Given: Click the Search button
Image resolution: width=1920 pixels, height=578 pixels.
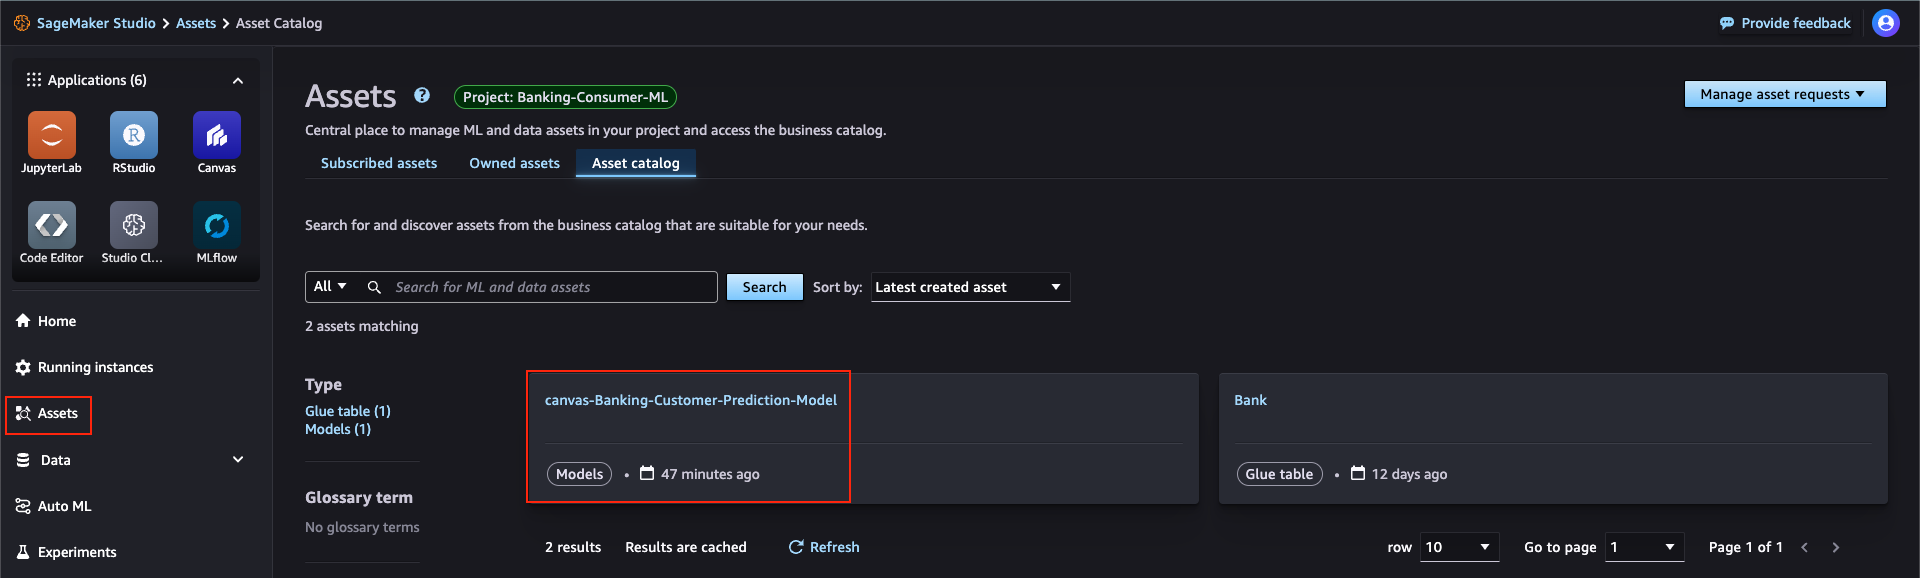Looking at the screenshot, I should (764, 287).
